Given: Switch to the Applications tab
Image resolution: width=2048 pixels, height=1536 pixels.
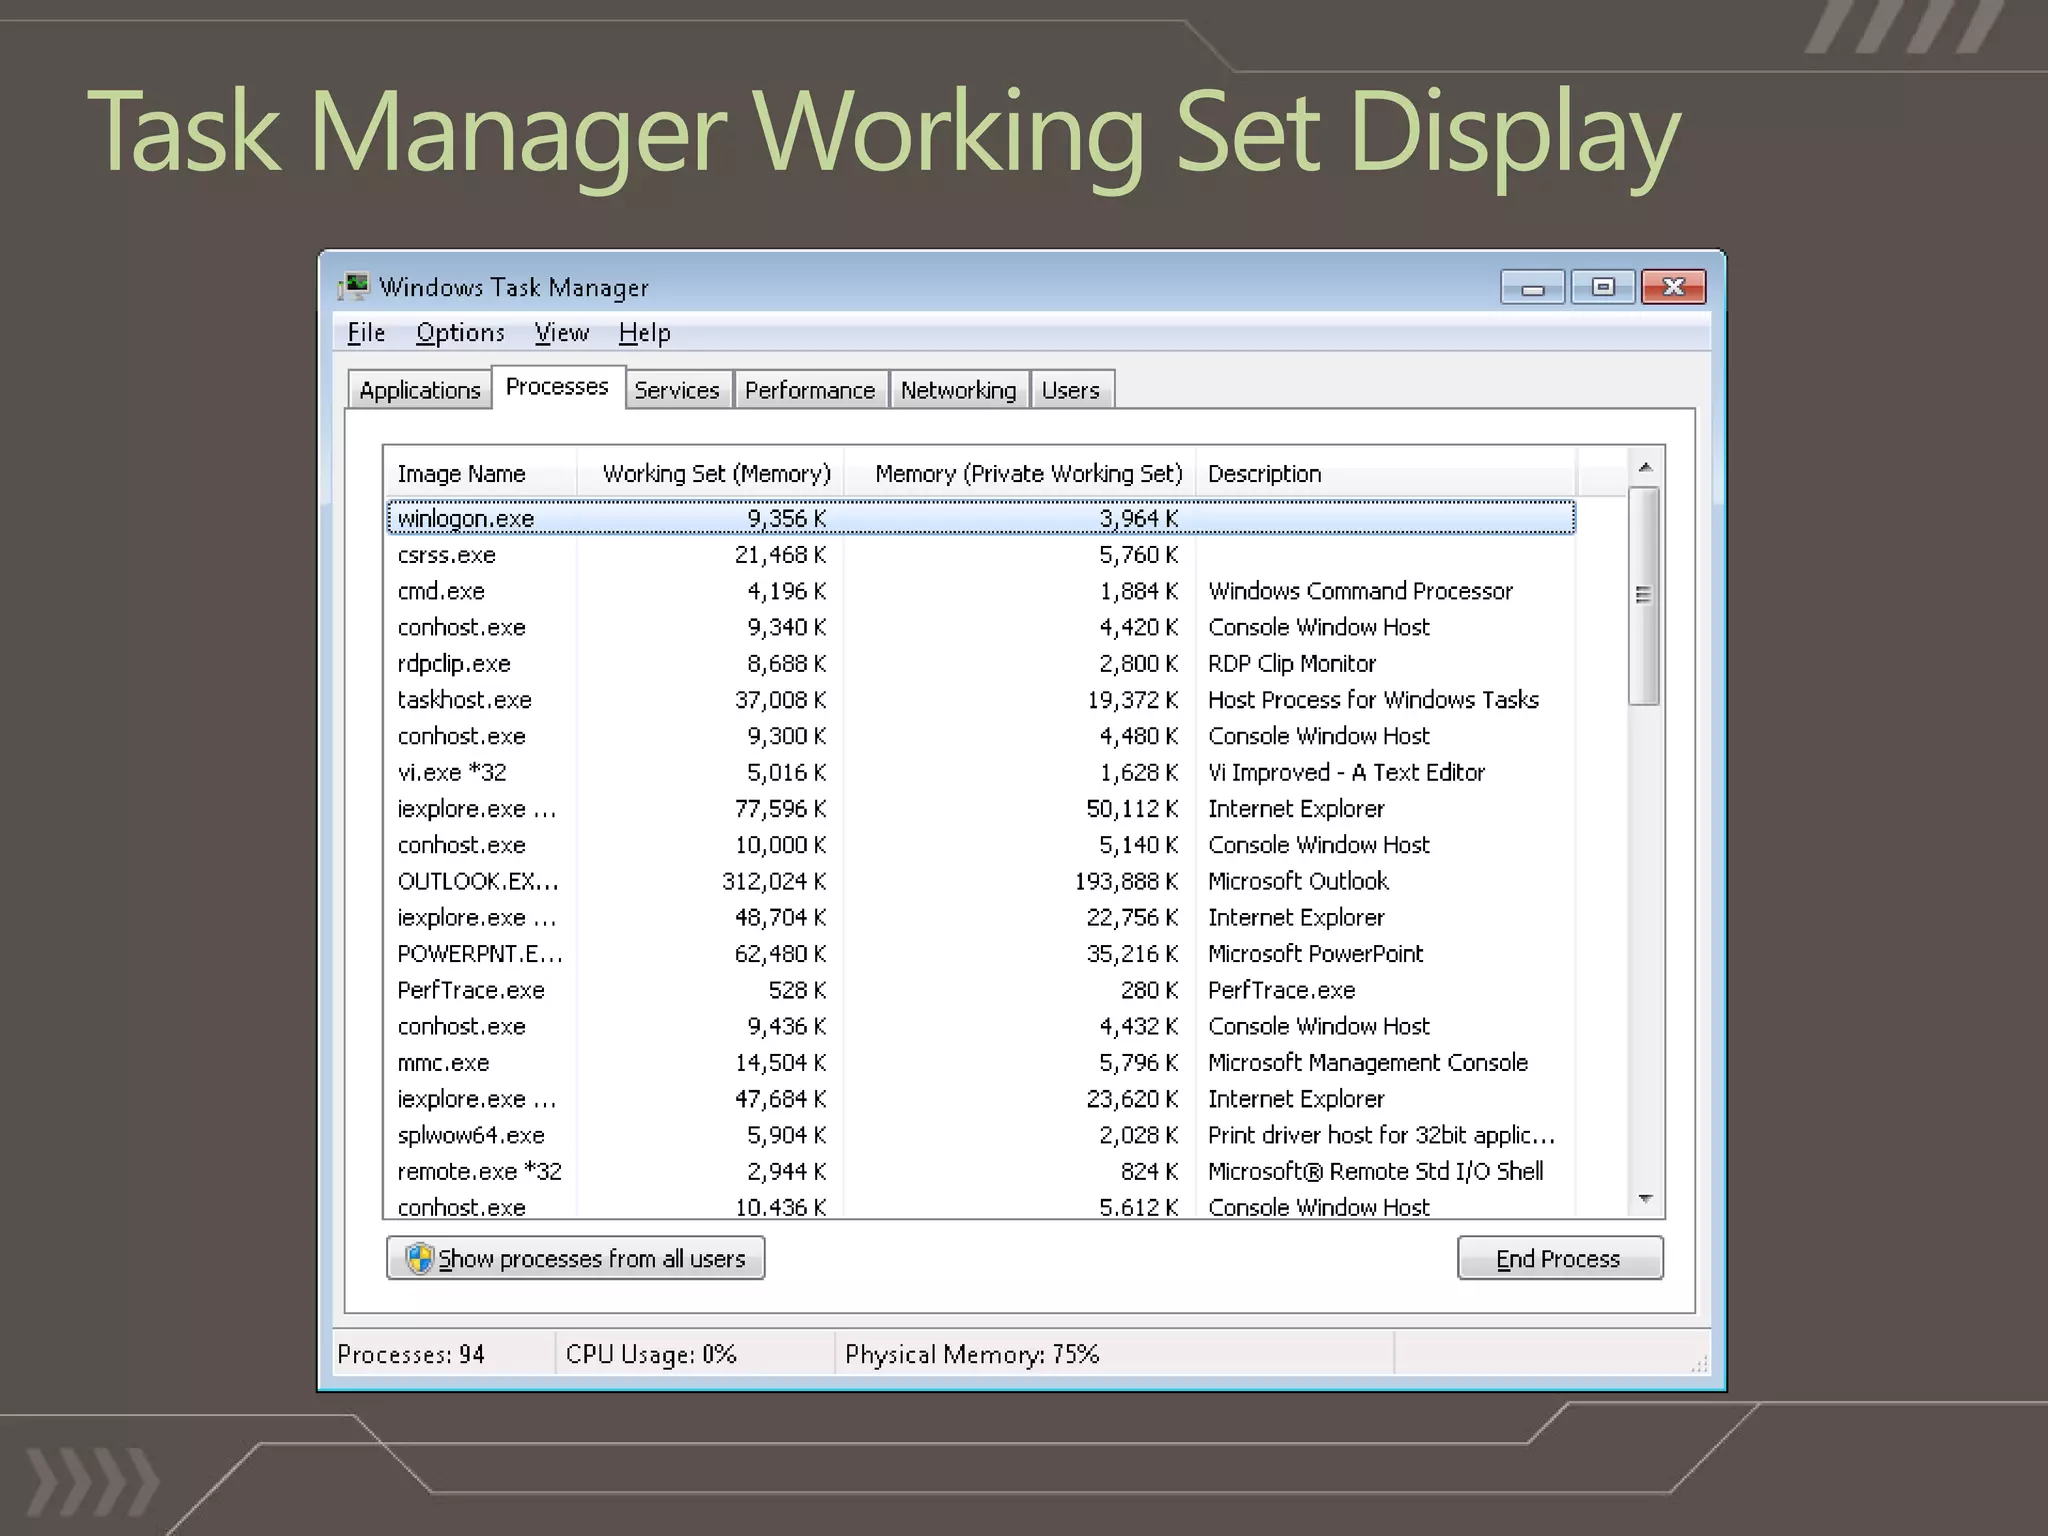Looking at the screenshot, I should coord(420,390).
